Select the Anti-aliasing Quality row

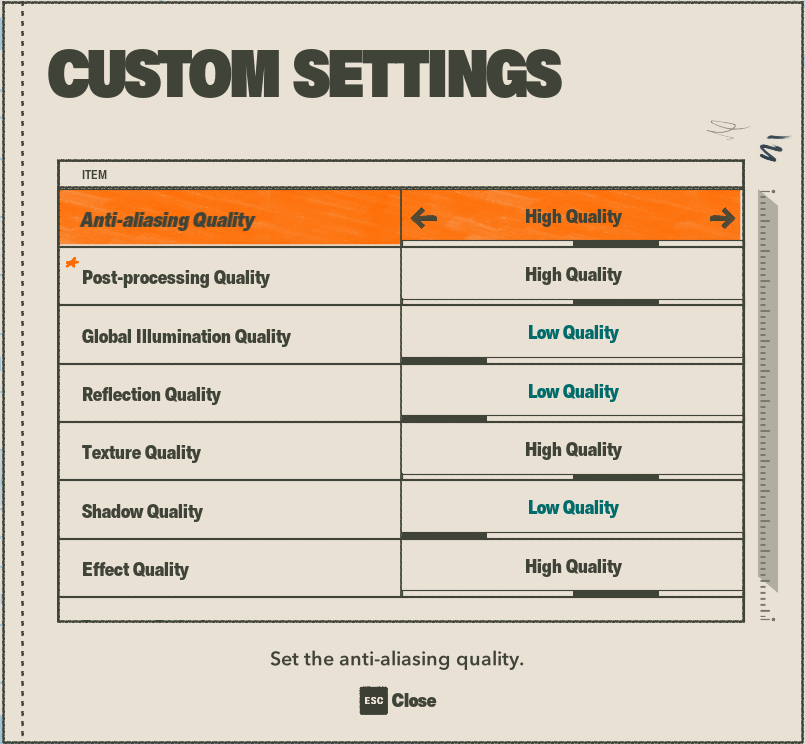tap(400, 218)
